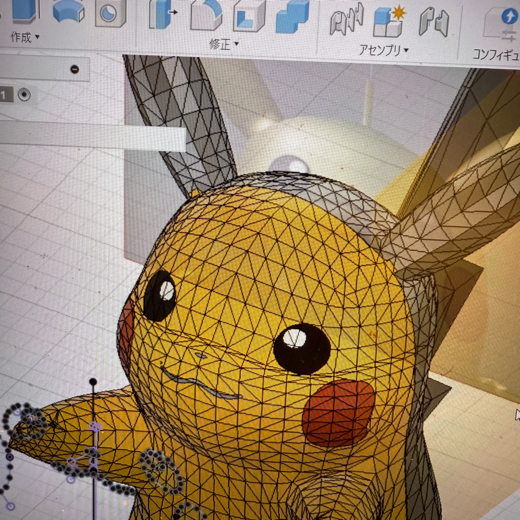Screen dimensions: 520x520
Task: Click the コンフィギュ panel label
Action: coord(496,54)
